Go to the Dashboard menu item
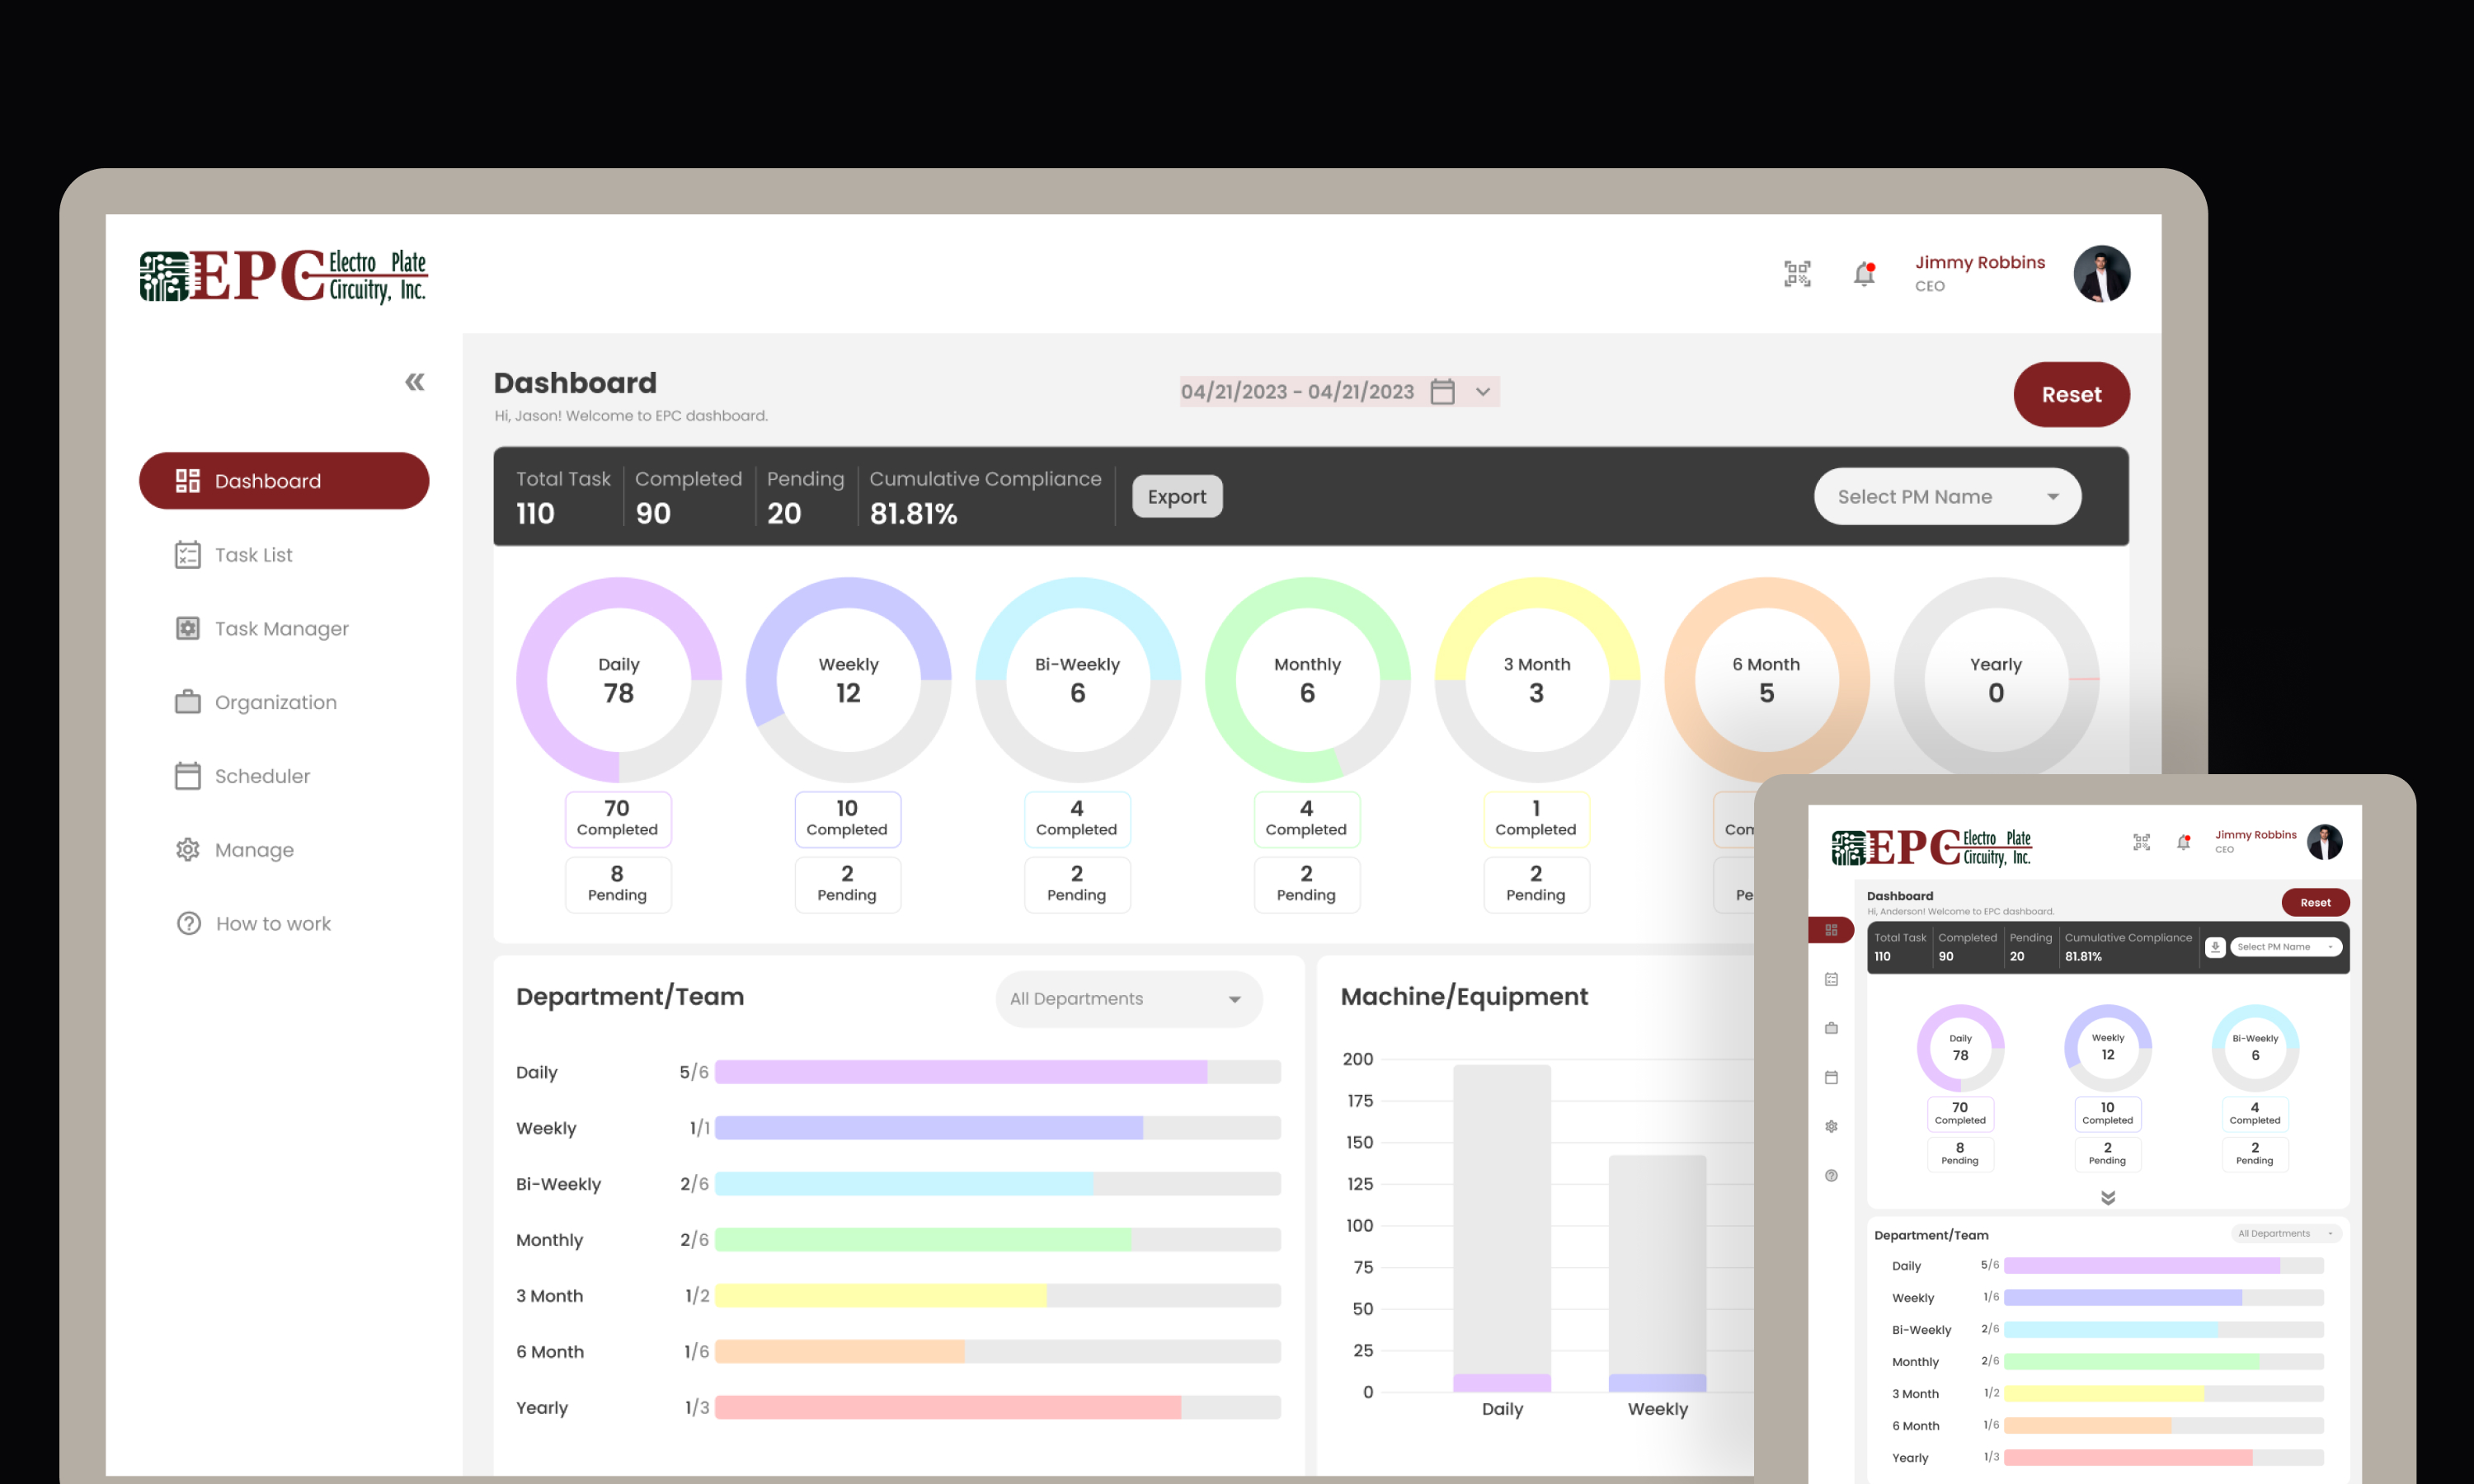This screenshot has width=2474, height=1484. click(284, 481)
